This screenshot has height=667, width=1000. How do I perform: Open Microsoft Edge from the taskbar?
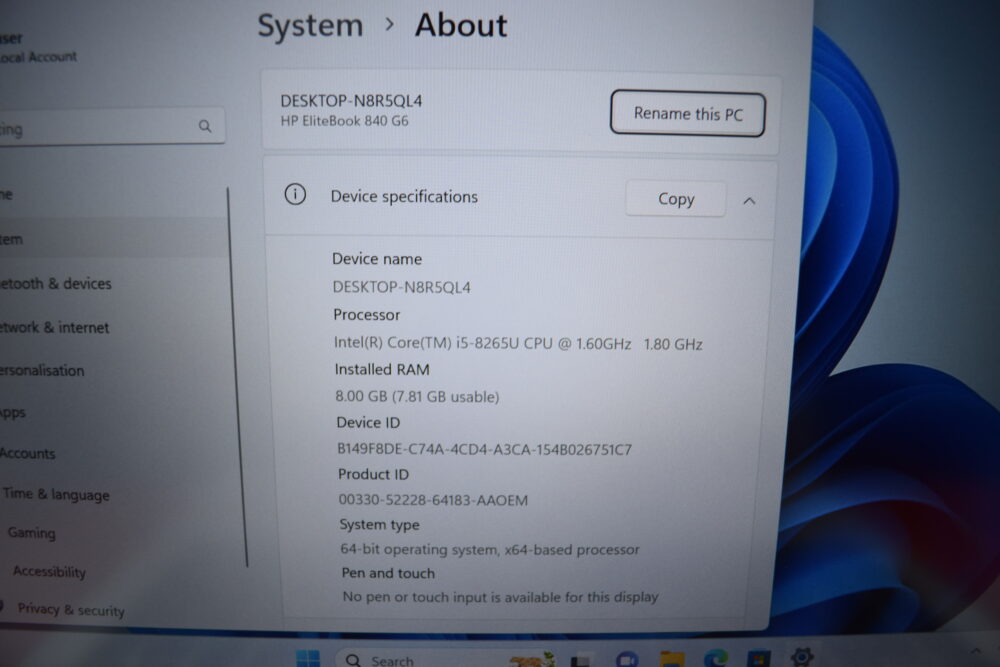click(716, 658)
